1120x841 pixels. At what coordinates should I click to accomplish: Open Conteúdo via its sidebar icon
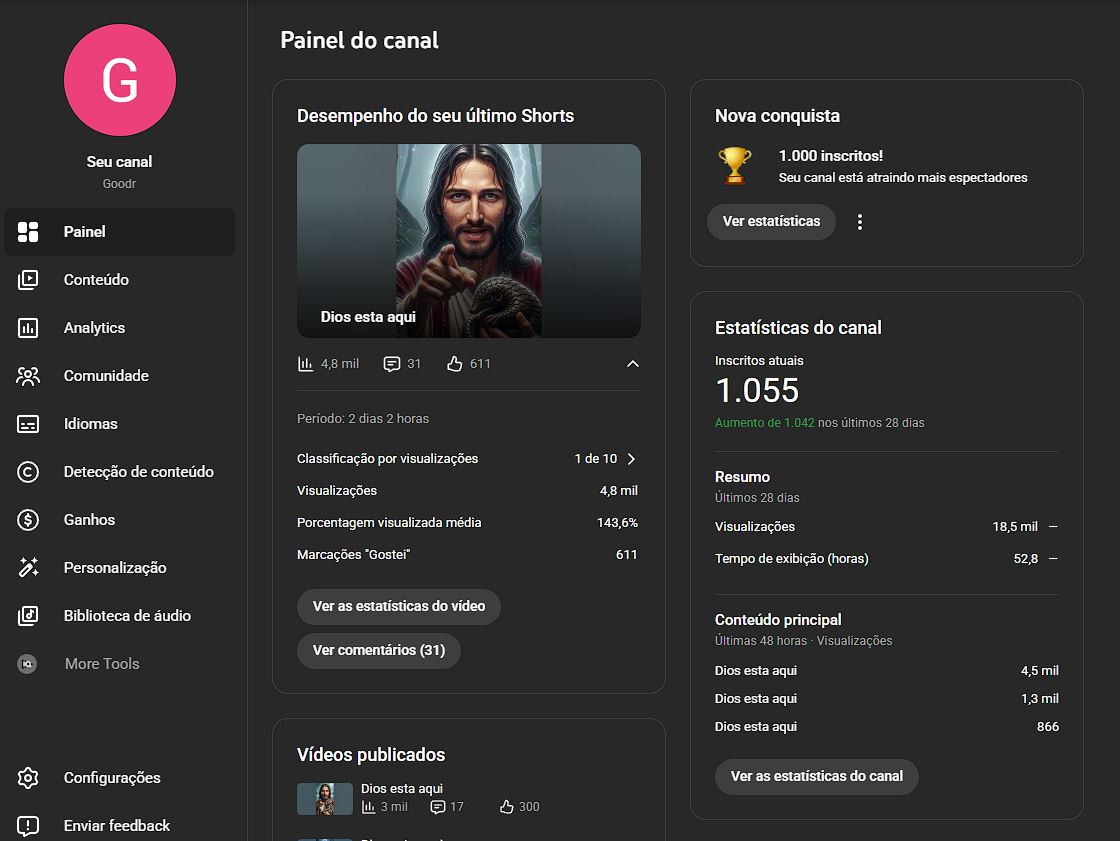pos(28,280)
